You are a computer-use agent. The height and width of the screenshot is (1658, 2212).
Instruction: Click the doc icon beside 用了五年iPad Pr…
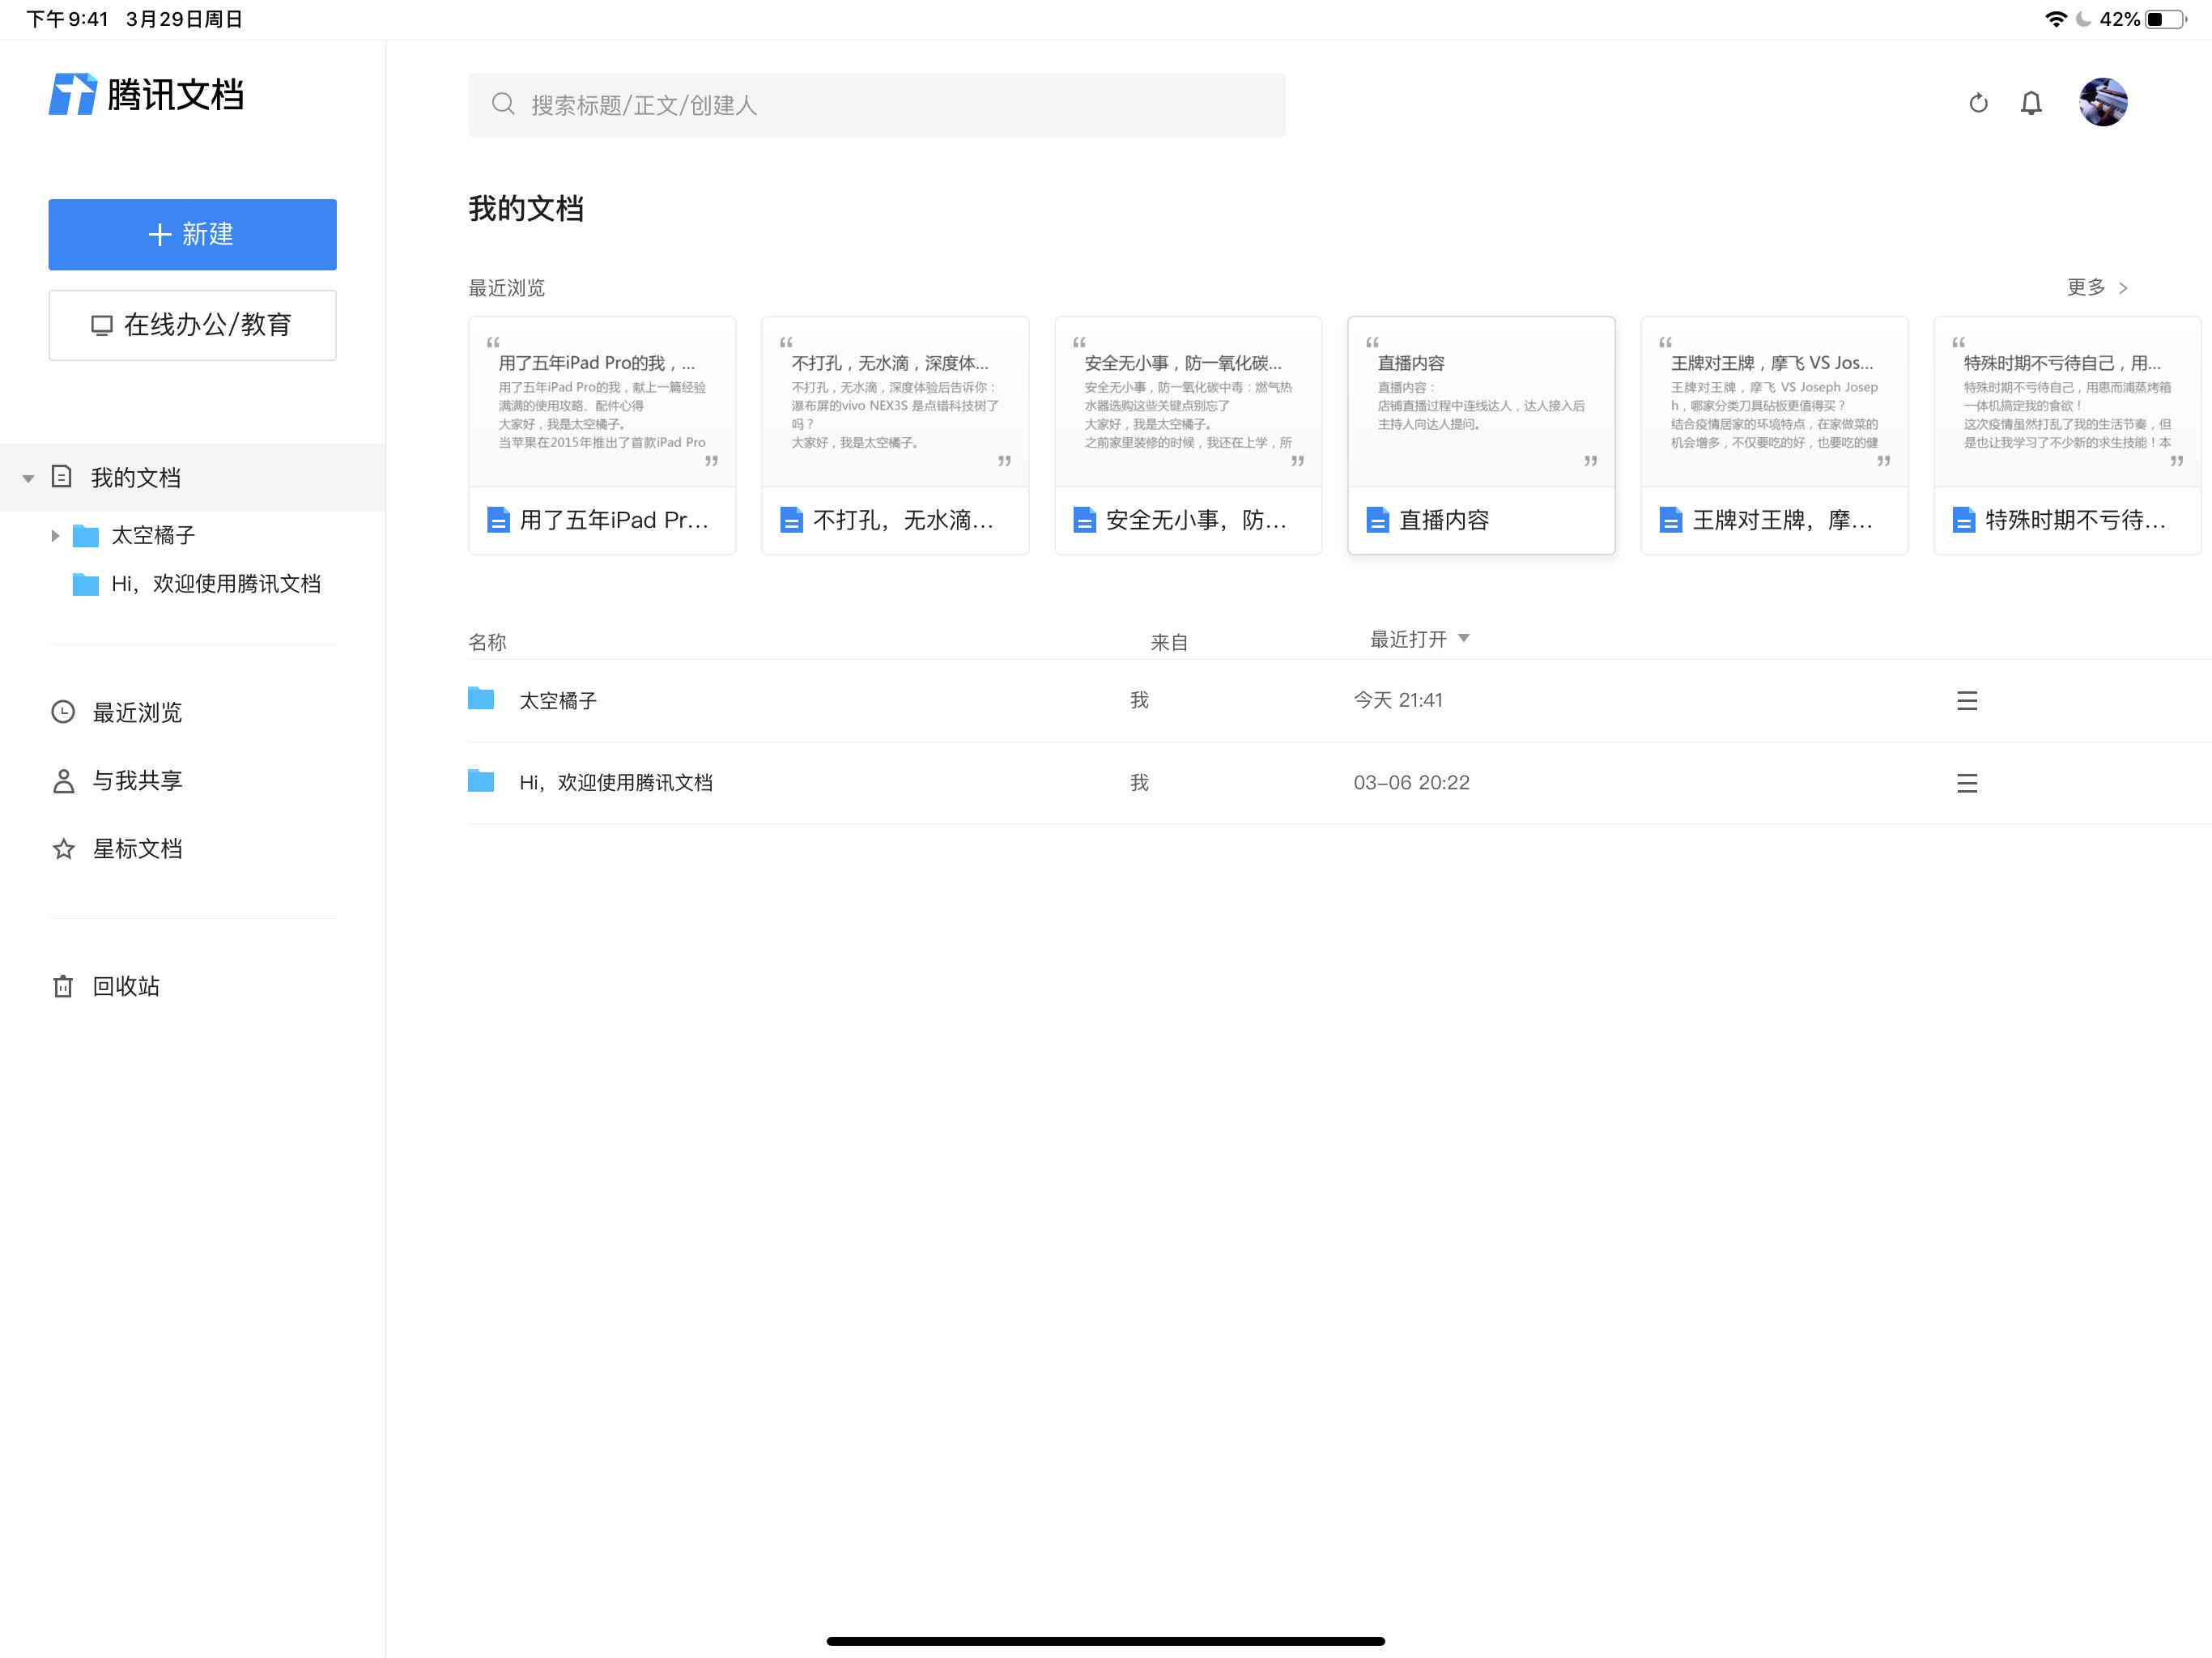498,519
